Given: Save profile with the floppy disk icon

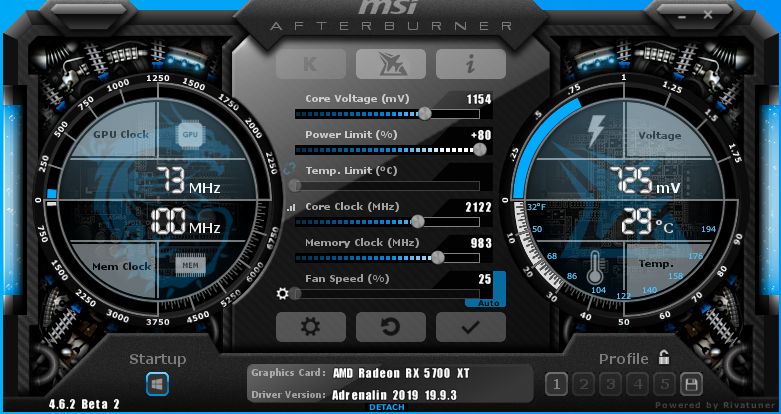Looking at the screenshot, I should tap(691, 384).
